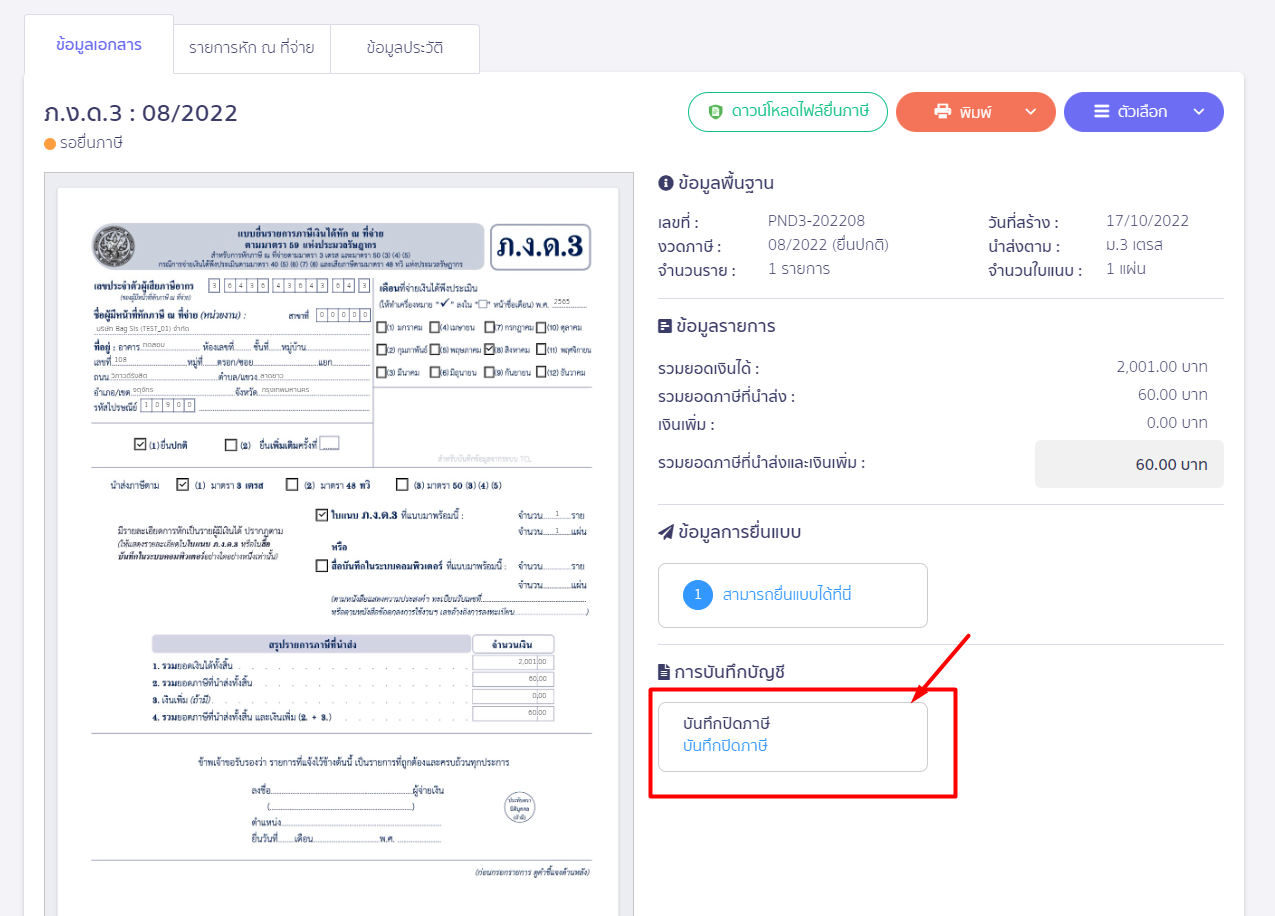Image resolution: width=1275 pixels, height=916 pixels.
Task: Toggle (1) มาตรา 3 เตรส checkbox
Action: point(182,485)
